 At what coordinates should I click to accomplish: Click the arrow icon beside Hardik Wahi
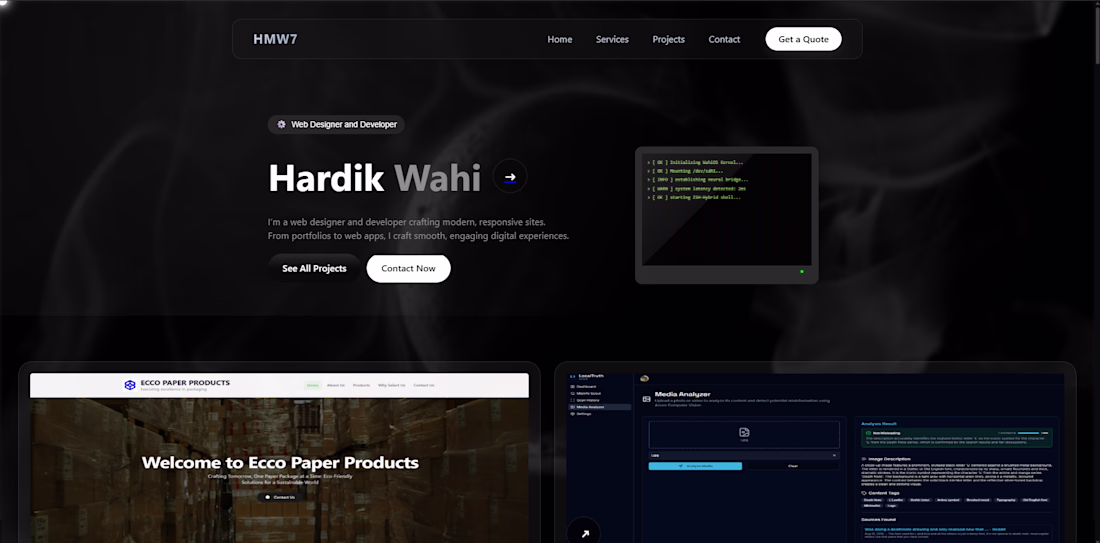(510, 177)
